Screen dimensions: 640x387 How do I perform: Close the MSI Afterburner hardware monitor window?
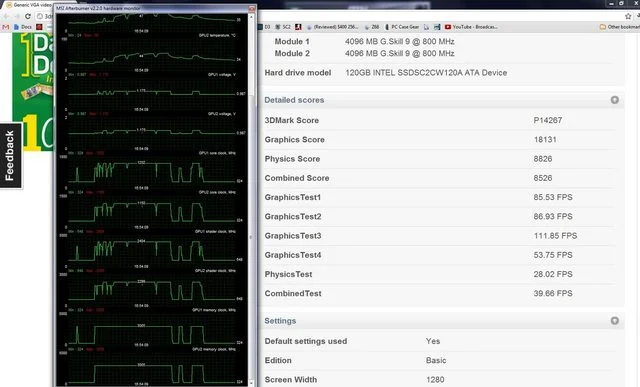(x=251, y=8)
